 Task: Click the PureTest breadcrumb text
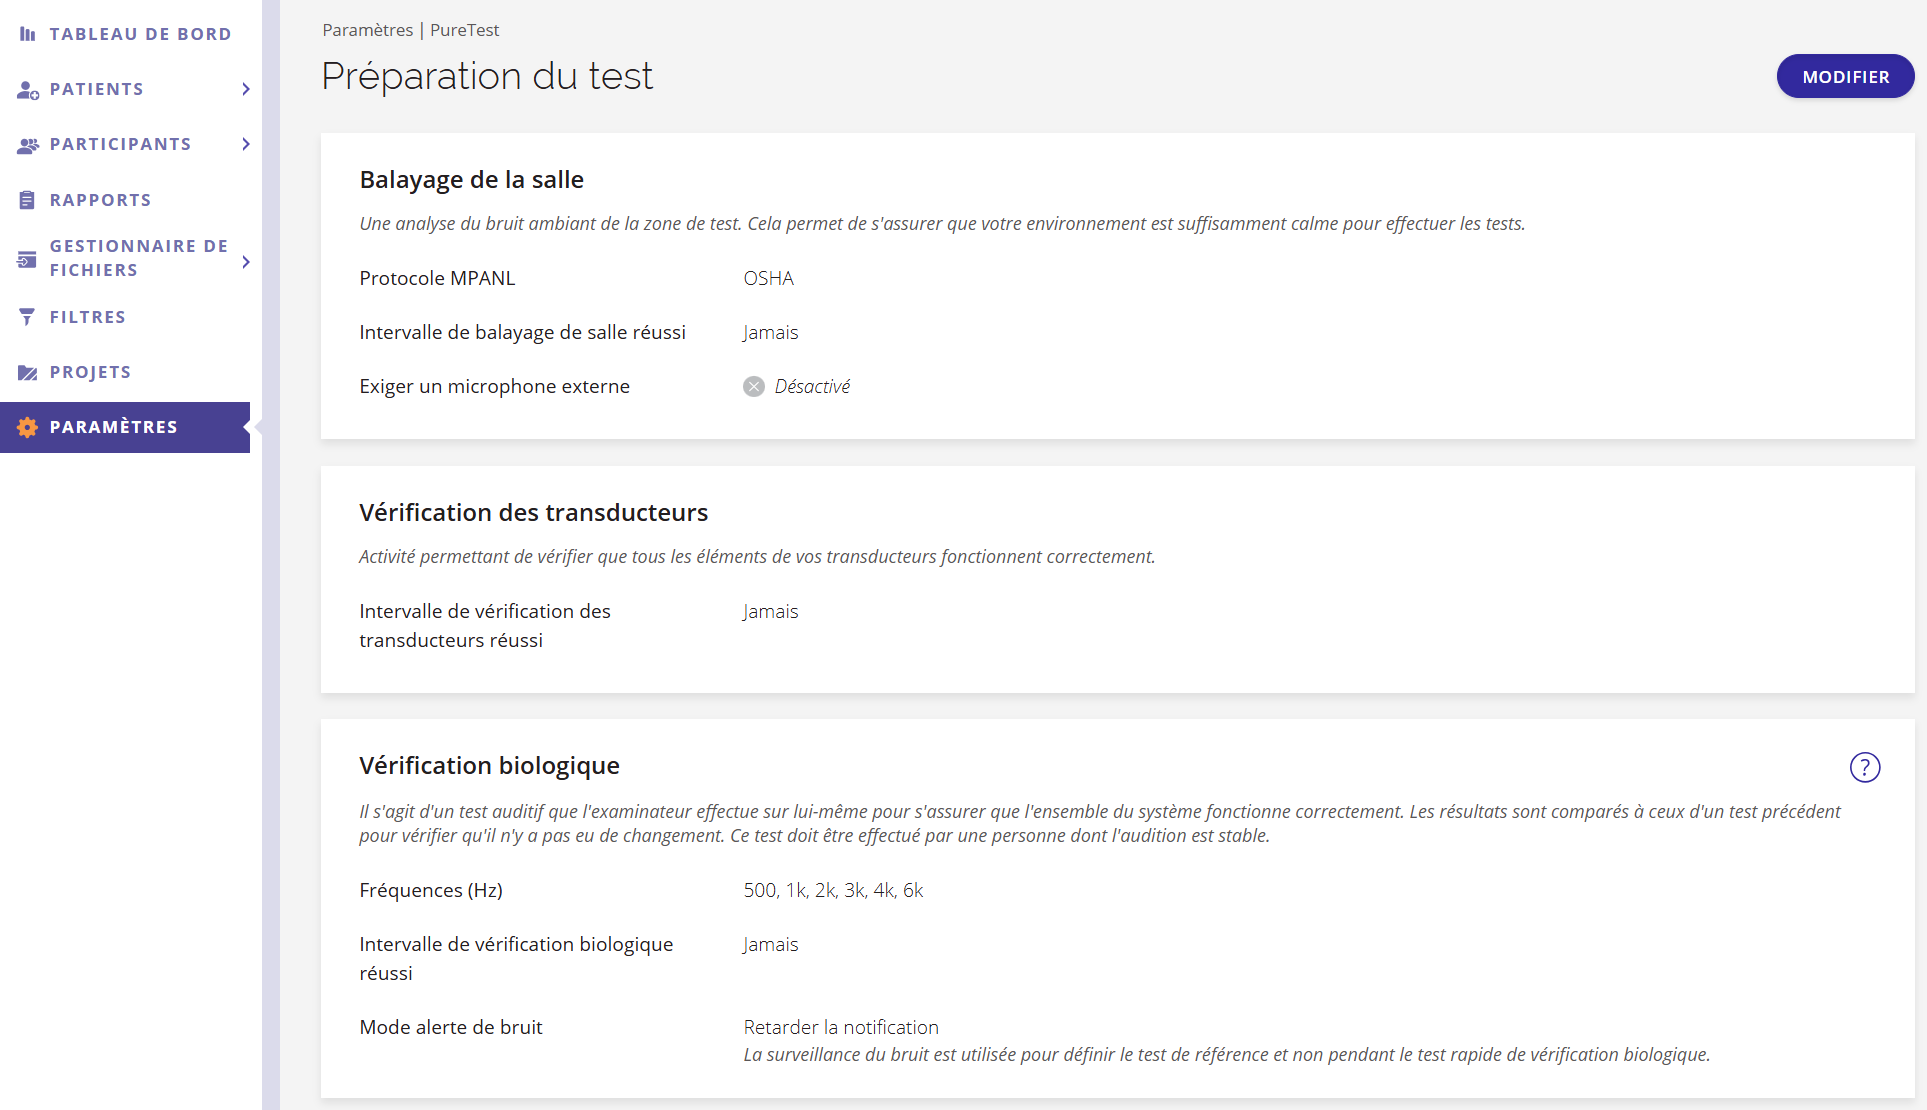(464, 30)
